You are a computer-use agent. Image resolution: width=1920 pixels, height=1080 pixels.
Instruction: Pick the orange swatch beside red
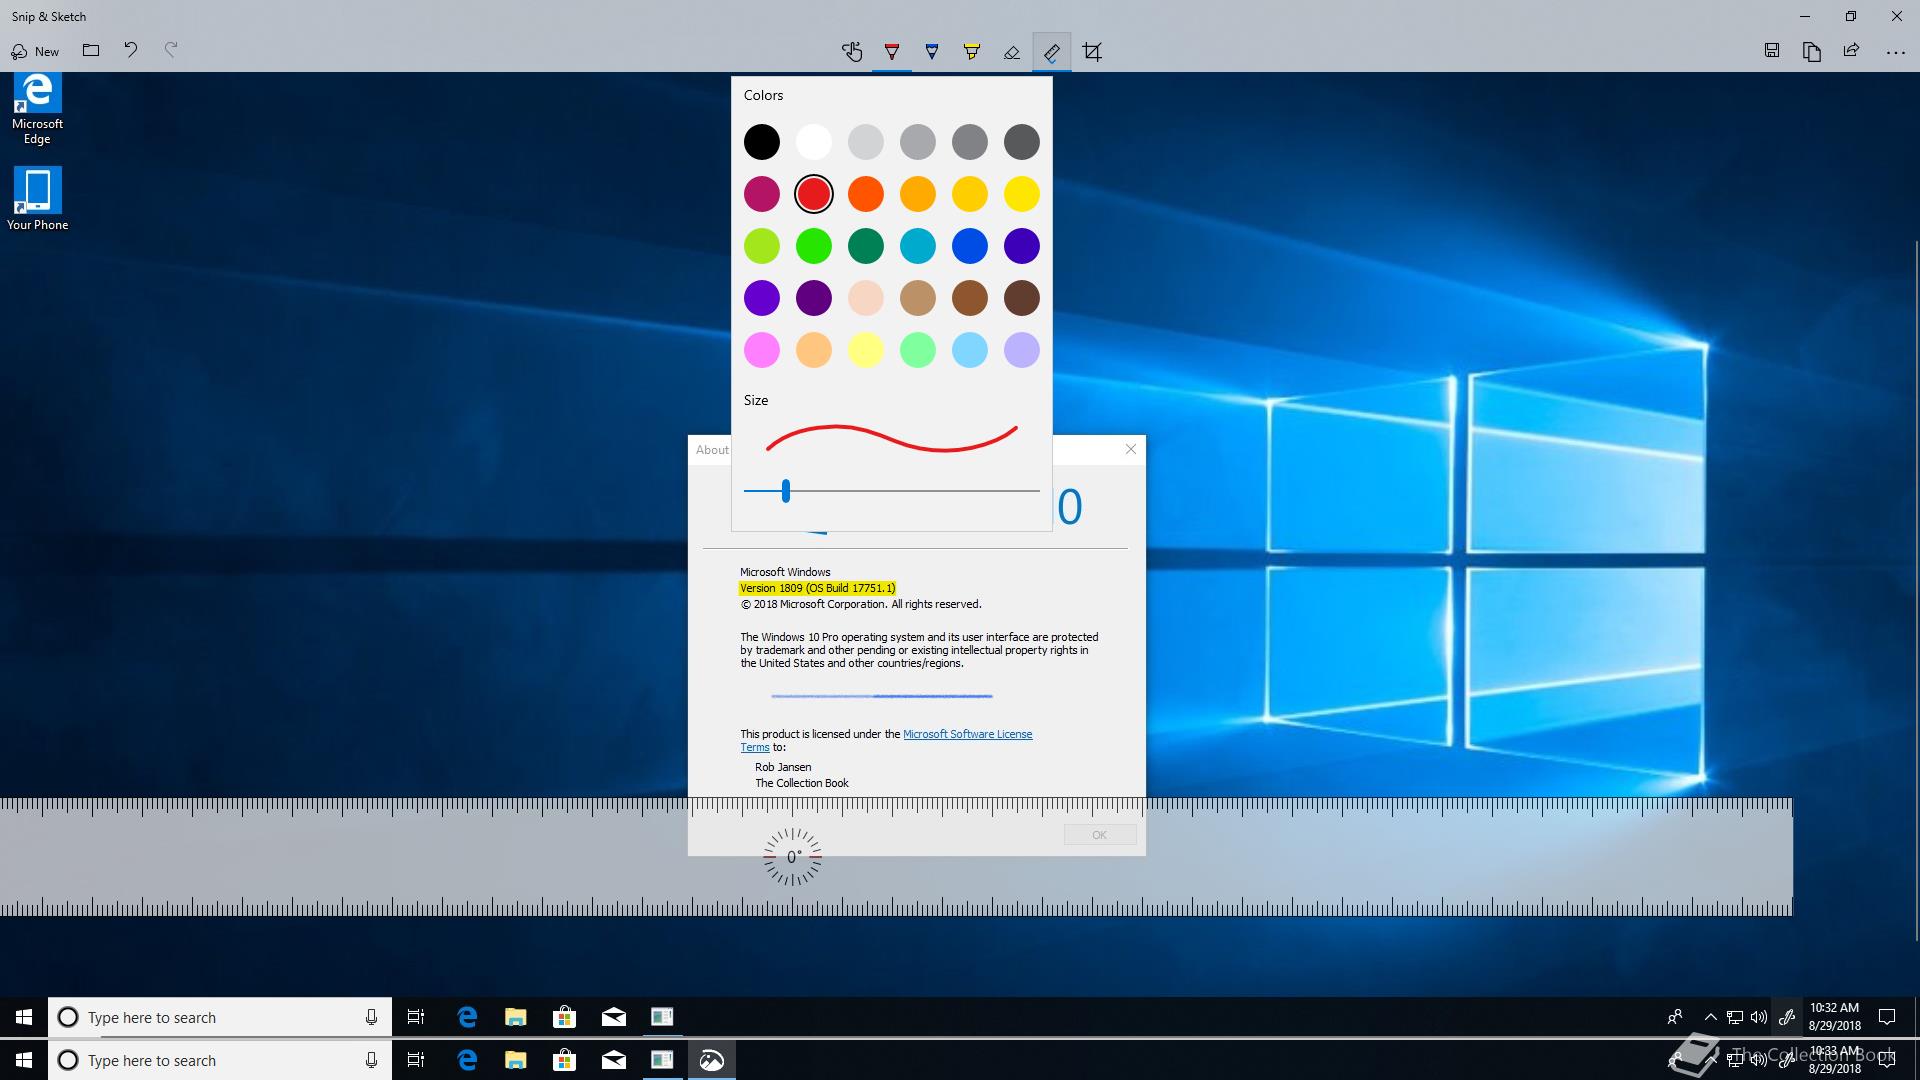(866, 194)
